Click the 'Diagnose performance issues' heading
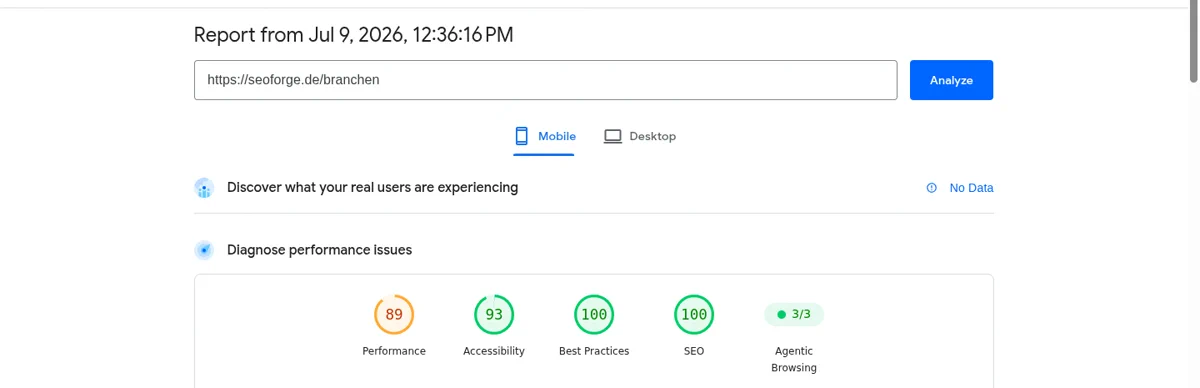Image resolution: width=1200 pixels, height=388 pixels. coord(319,250)
